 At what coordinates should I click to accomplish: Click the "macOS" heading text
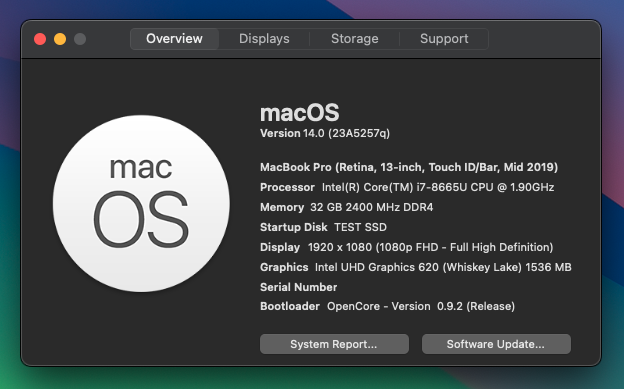(x=300, y=113)
